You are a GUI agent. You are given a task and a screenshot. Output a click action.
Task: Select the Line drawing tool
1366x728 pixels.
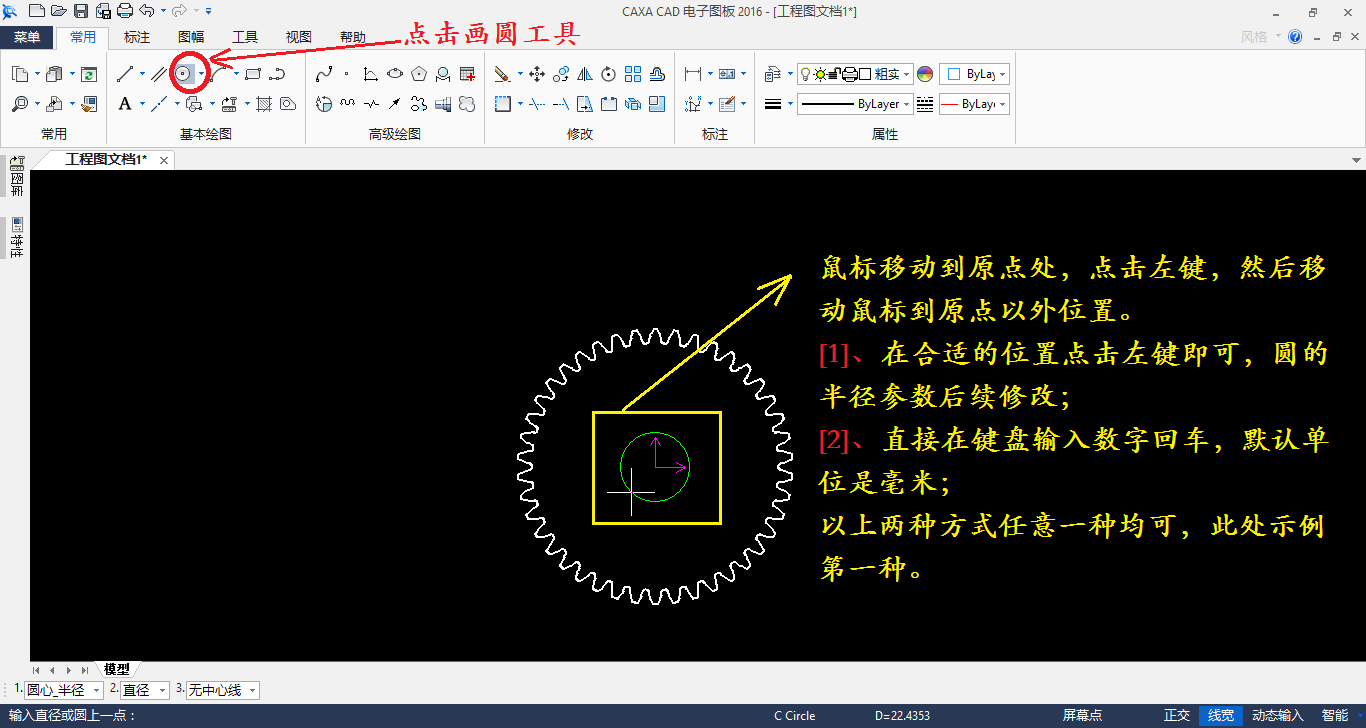[x=125, y=74]
